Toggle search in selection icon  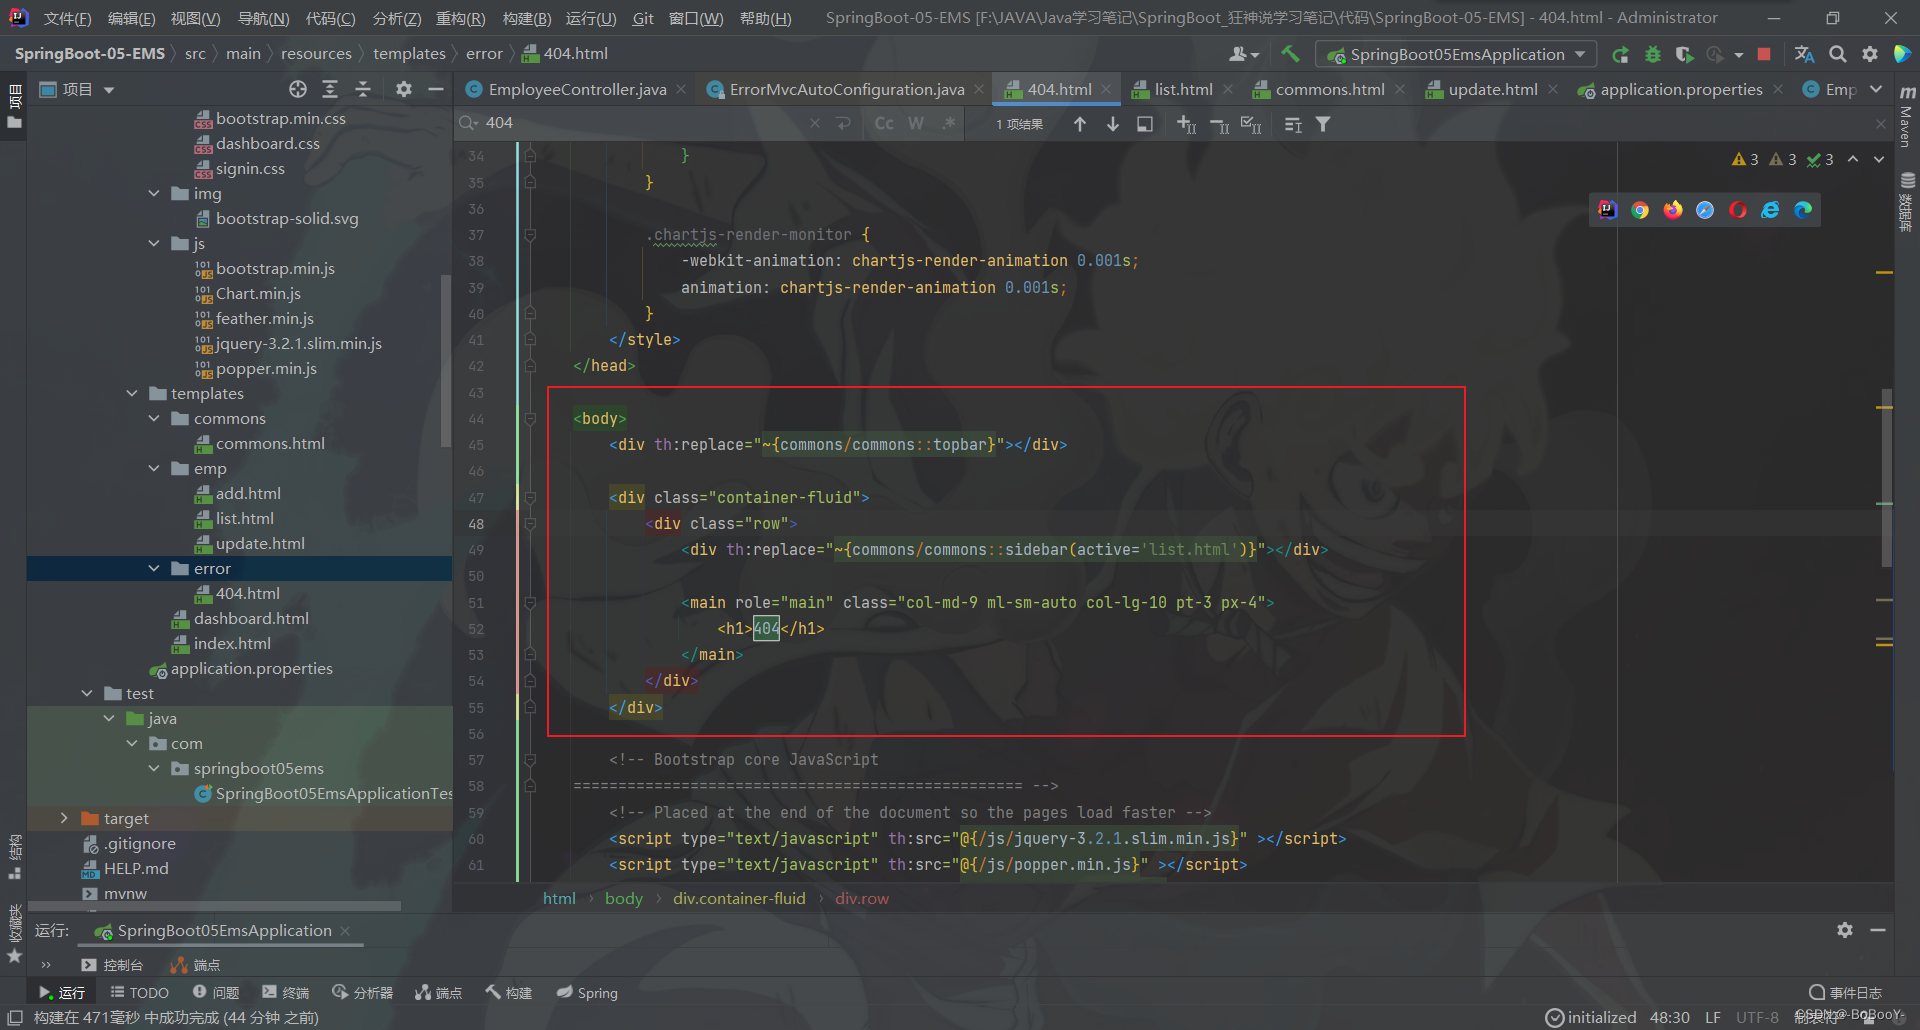(1145, 124)
